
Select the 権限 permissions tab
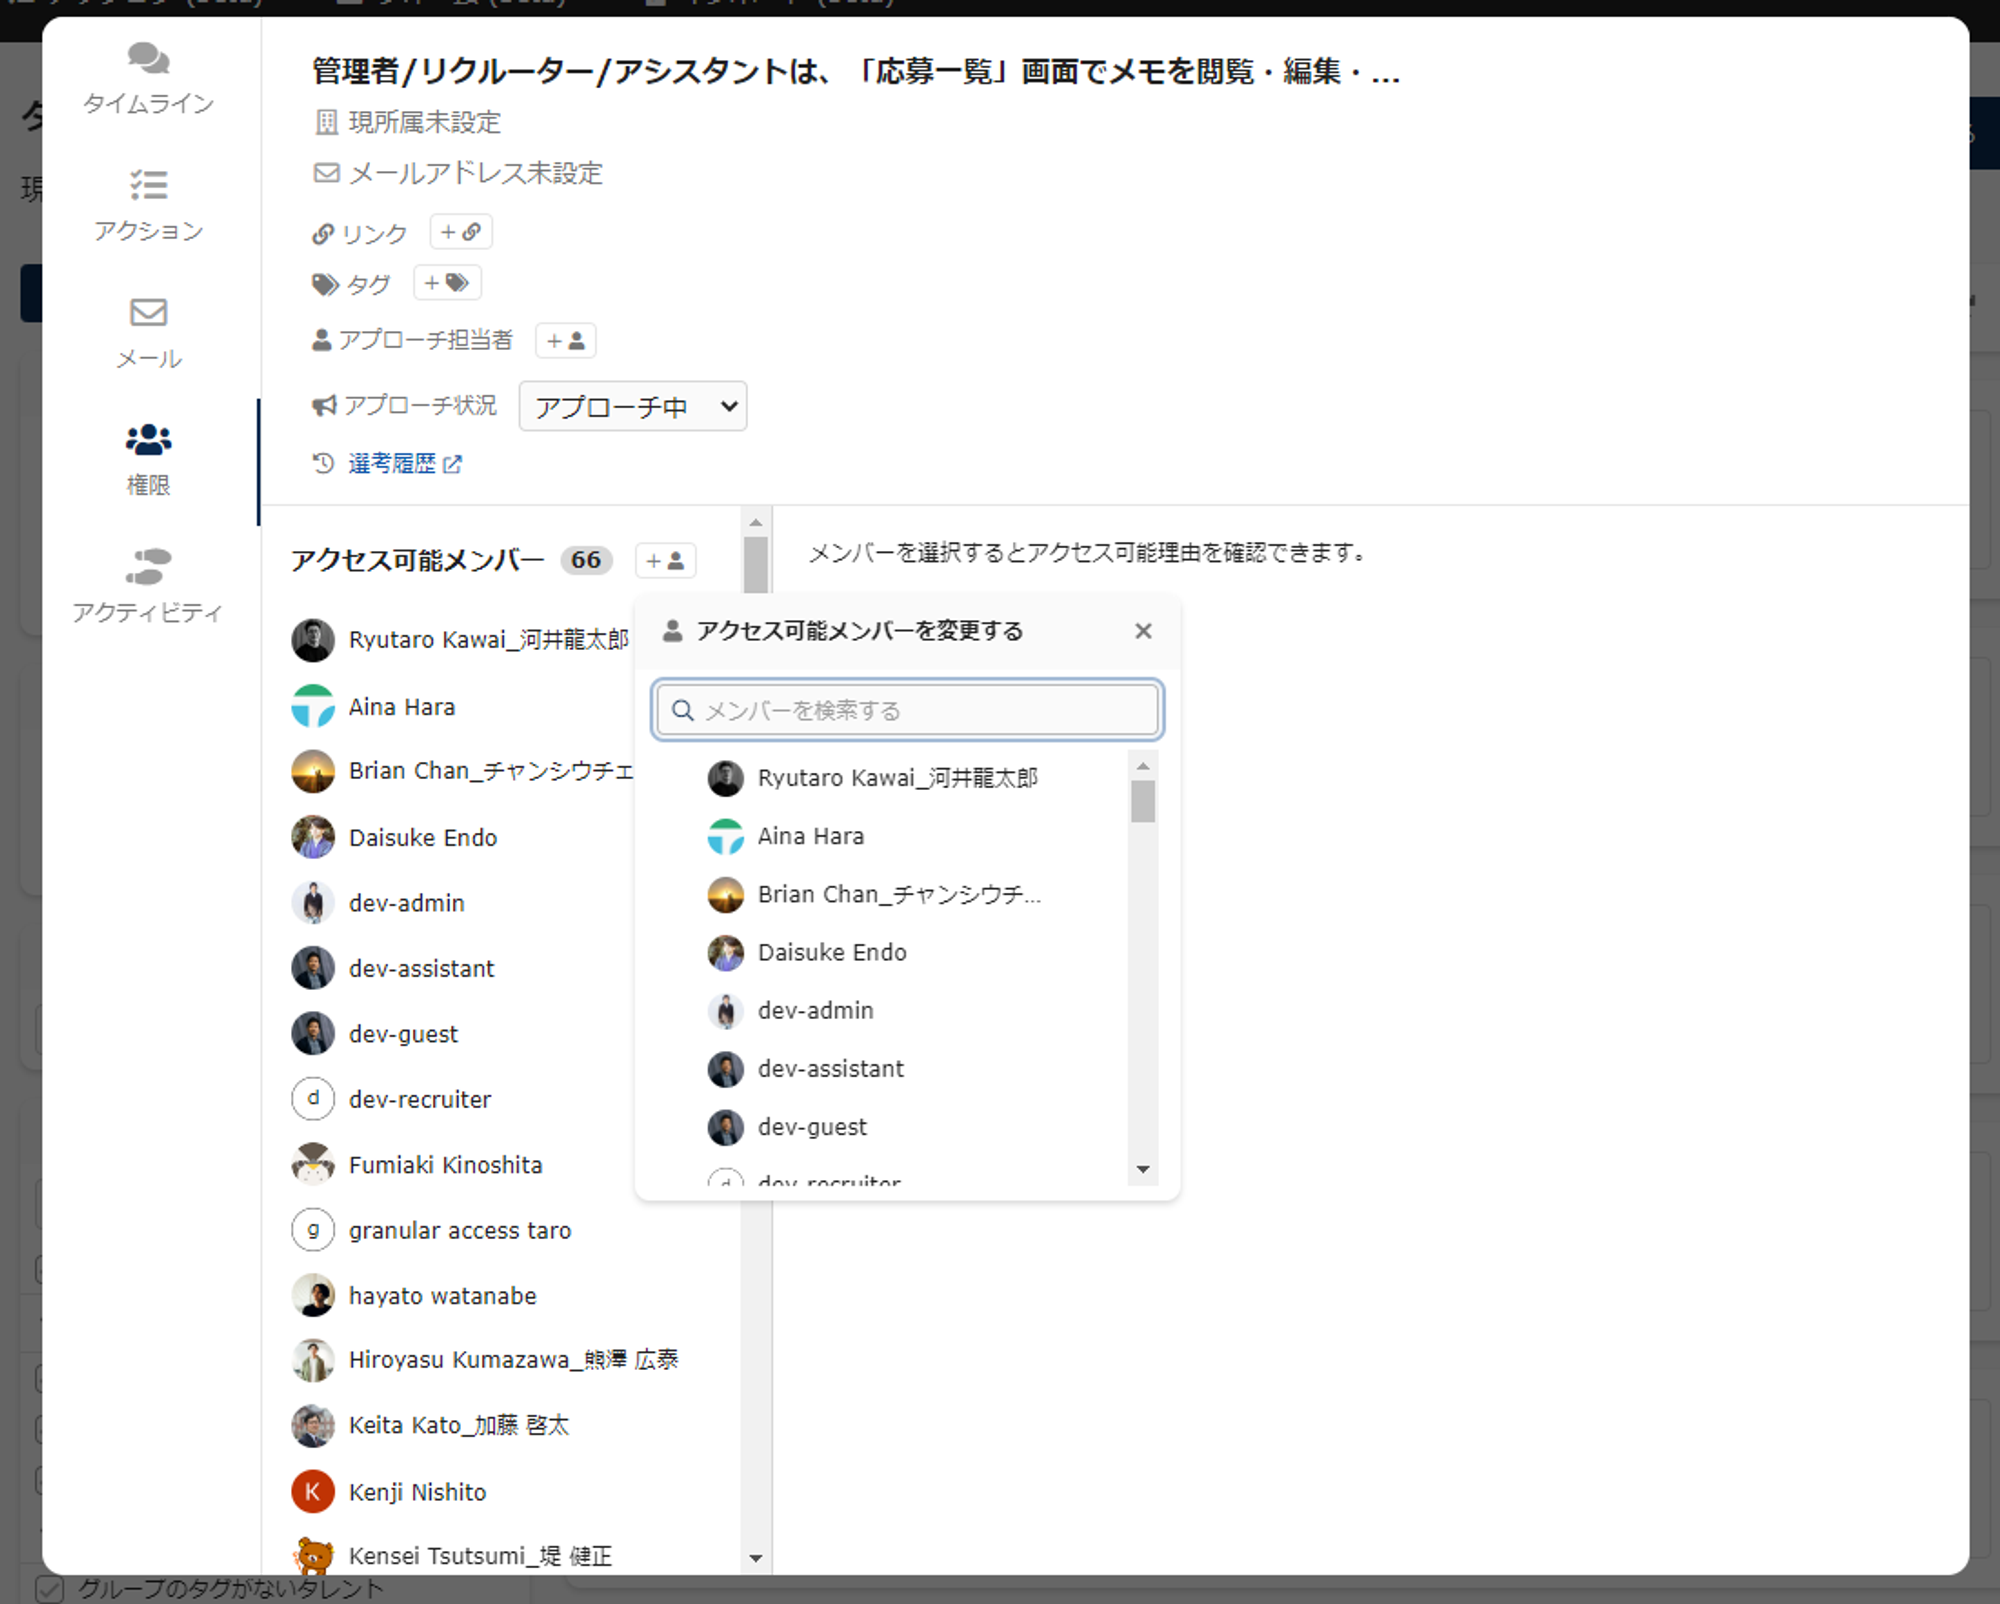coord(148,460)
